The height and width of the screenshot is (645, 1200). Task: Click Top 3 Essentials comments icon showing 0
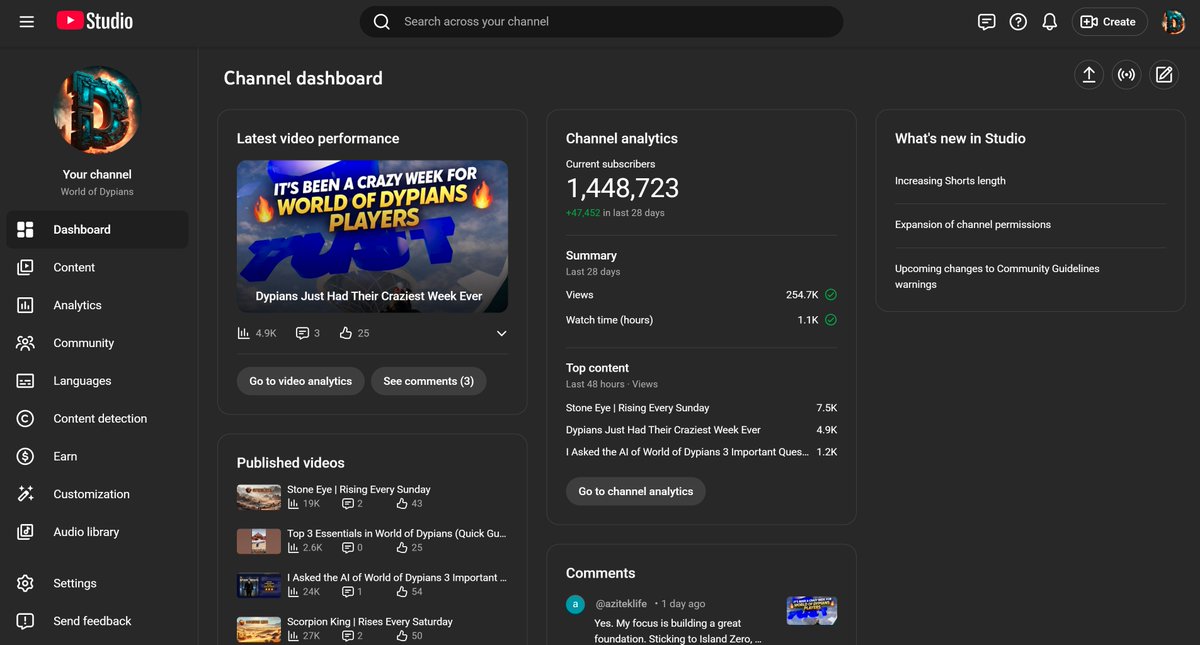pyautogui.click(x=348, y=548)
